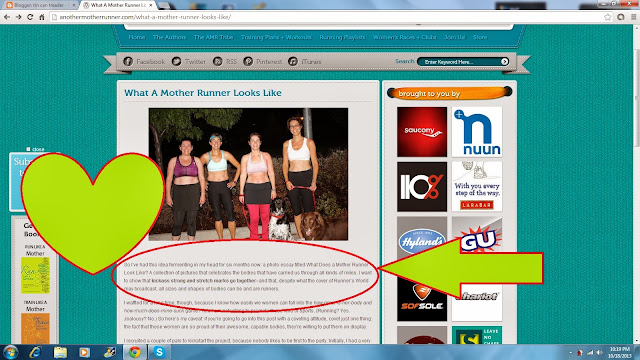Open Running Playlists menu item
The image size is (640, 360).
coord(342,37)
